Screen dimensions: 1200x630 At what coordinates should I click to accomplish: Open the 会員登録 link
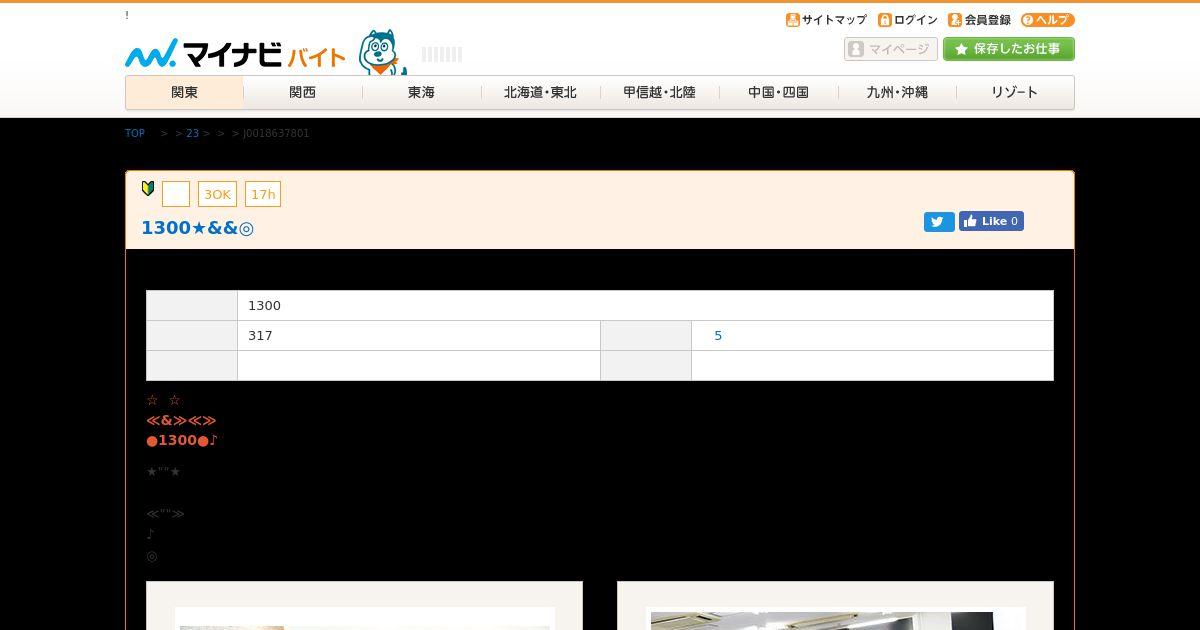click(x=979, y=20)
